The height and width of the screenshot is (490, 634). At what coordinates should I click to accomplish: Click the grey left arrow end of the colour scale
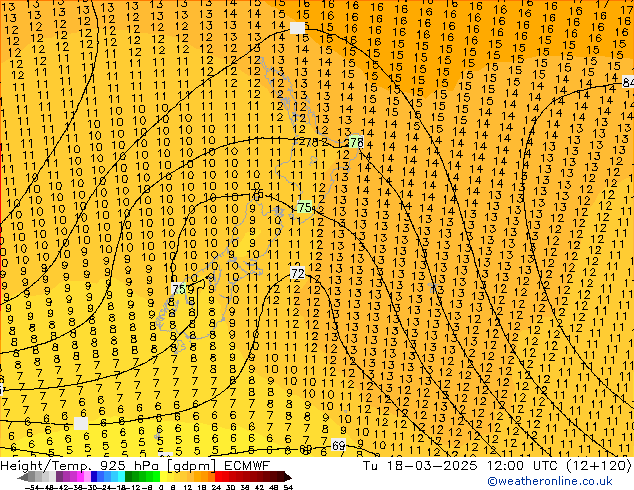point(22,477)
